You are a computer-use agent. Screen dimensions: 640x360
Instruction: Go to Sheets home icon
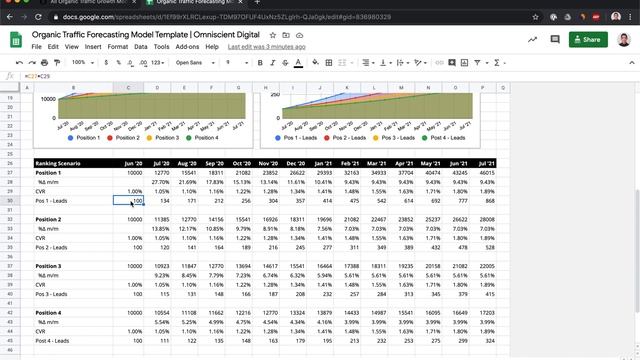pos(16,40)
